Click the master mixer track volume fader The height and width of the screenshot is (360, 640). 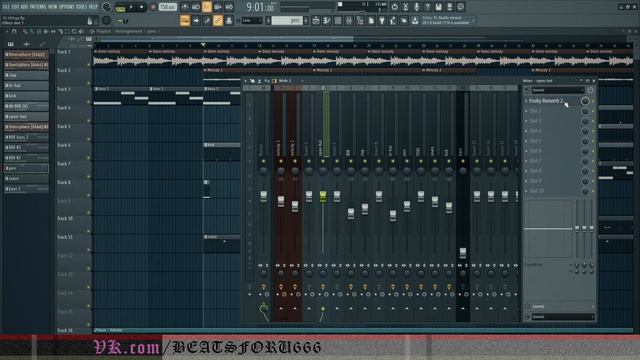click(x=264, y=196)
